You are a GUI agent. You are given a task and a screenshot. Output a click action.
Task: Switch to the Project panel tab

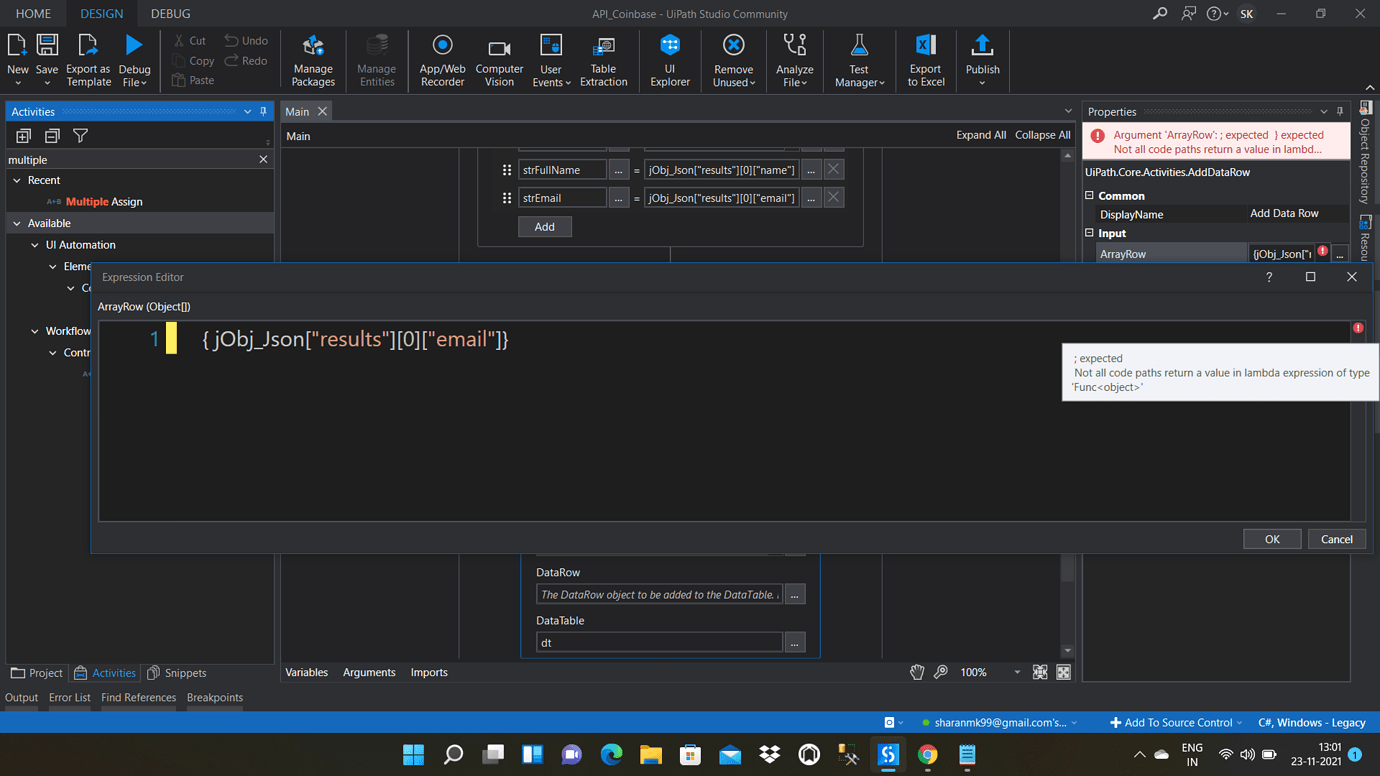point(36,673)
